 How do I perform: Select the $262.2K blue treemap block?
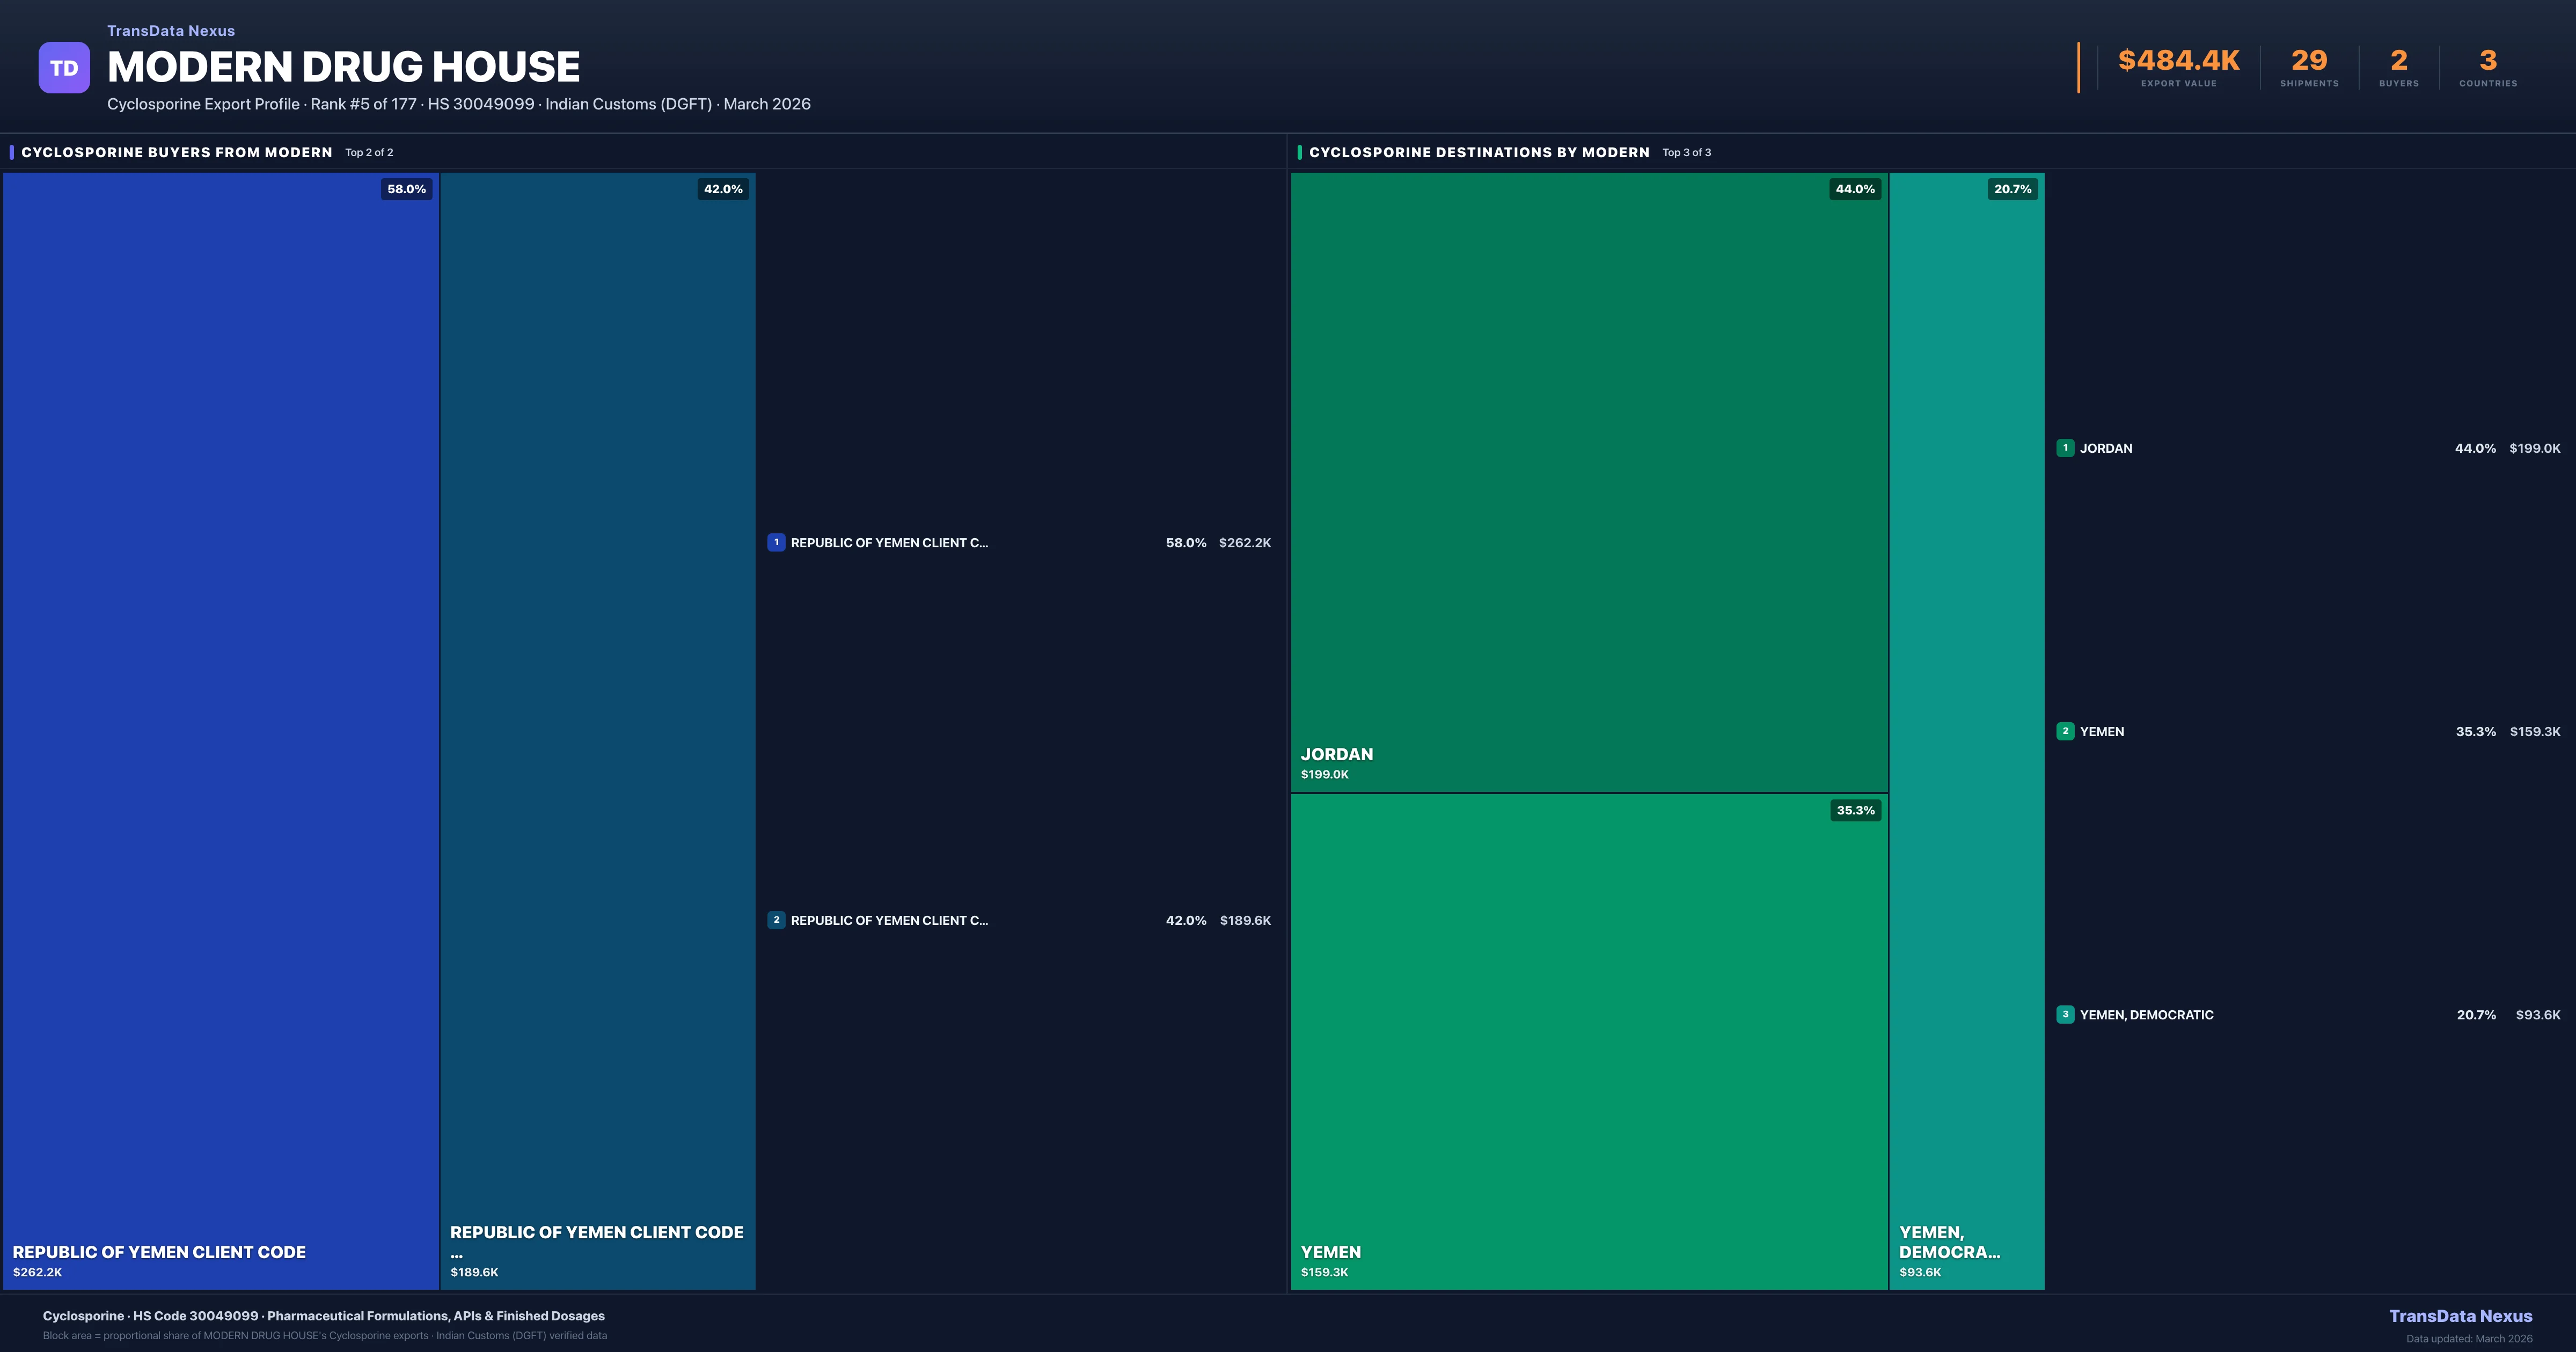220,730
